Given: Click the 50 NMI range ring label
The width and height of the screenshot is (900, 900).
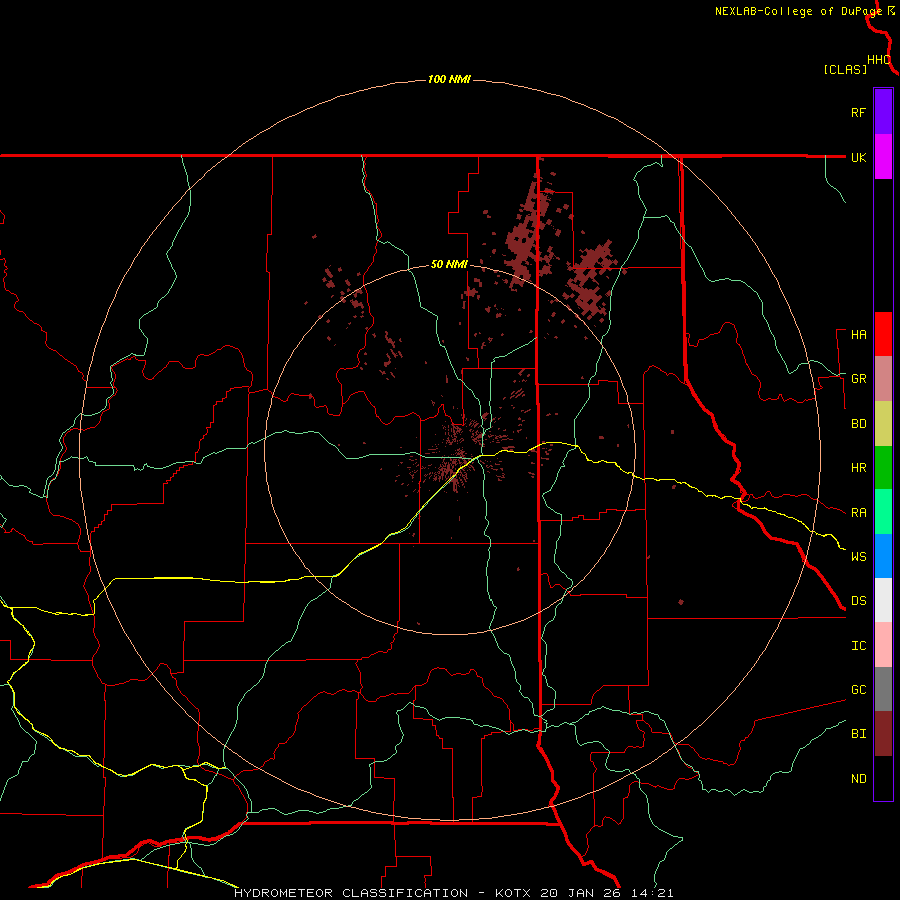Looking at the screenshot, I should pos(449,264).
